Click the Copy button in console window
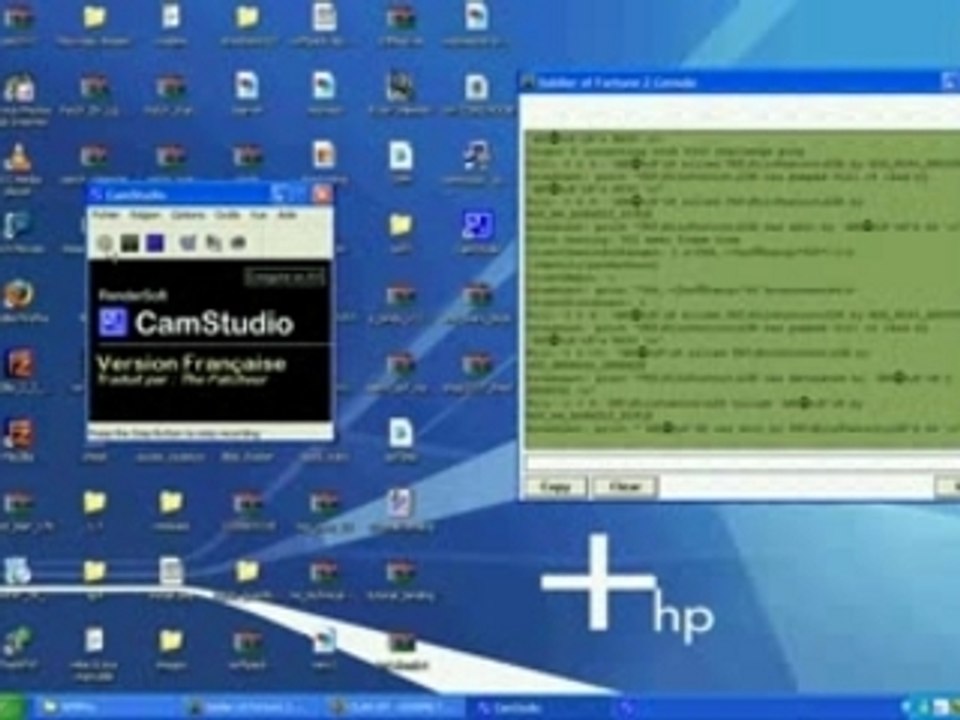This screenshot has height=720, width=960. (x=557, y=487)
